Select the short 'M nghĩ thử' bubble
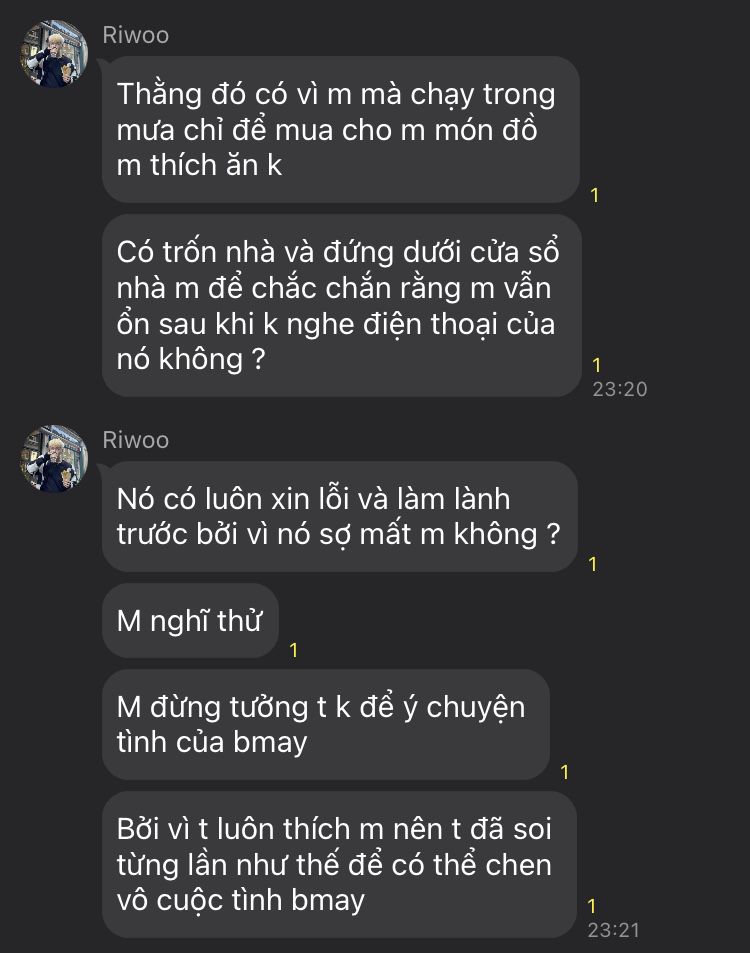Viewport: 750px width, 953px height. (x=190, y=621)
